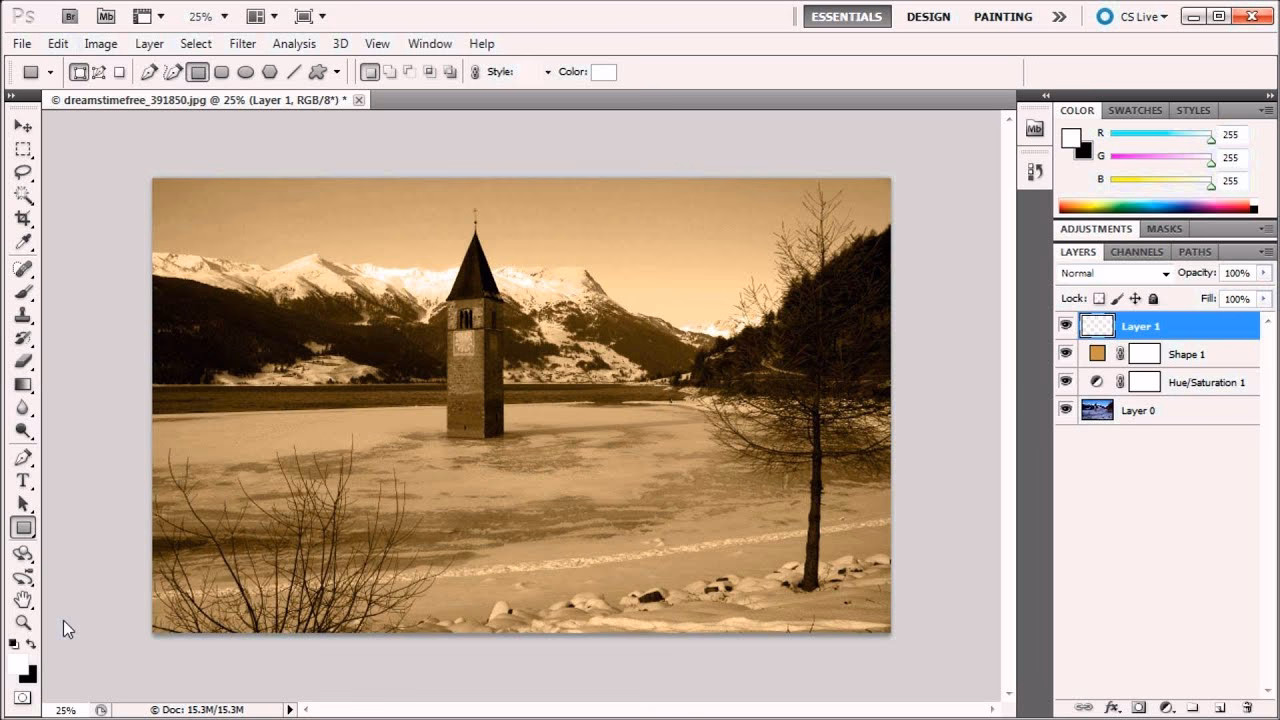
Task: Switch to the Channels tab
Action: (x=1136, y=252)
